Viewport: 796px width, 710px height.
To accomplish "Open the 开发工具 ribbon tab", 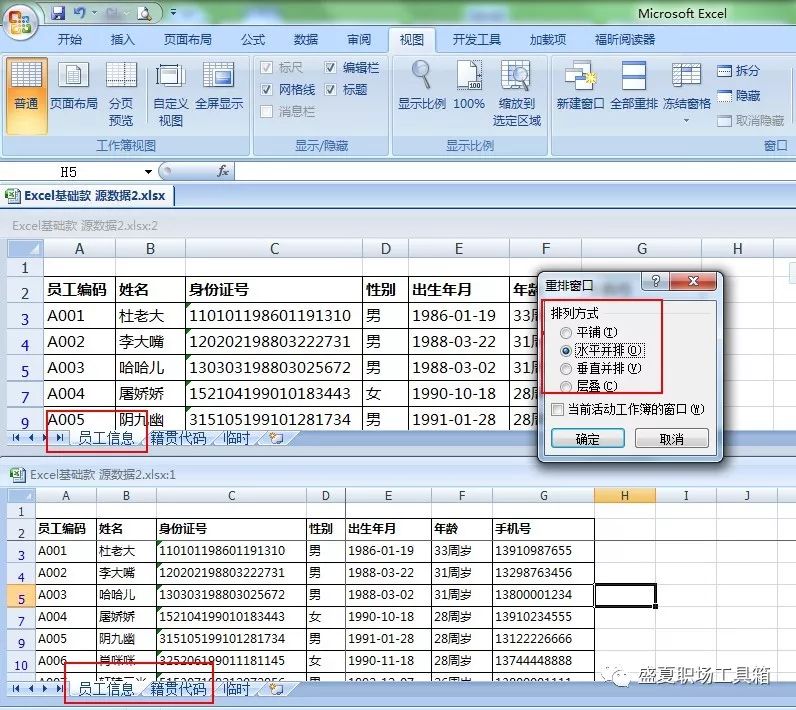I will [x=476, y=40].
